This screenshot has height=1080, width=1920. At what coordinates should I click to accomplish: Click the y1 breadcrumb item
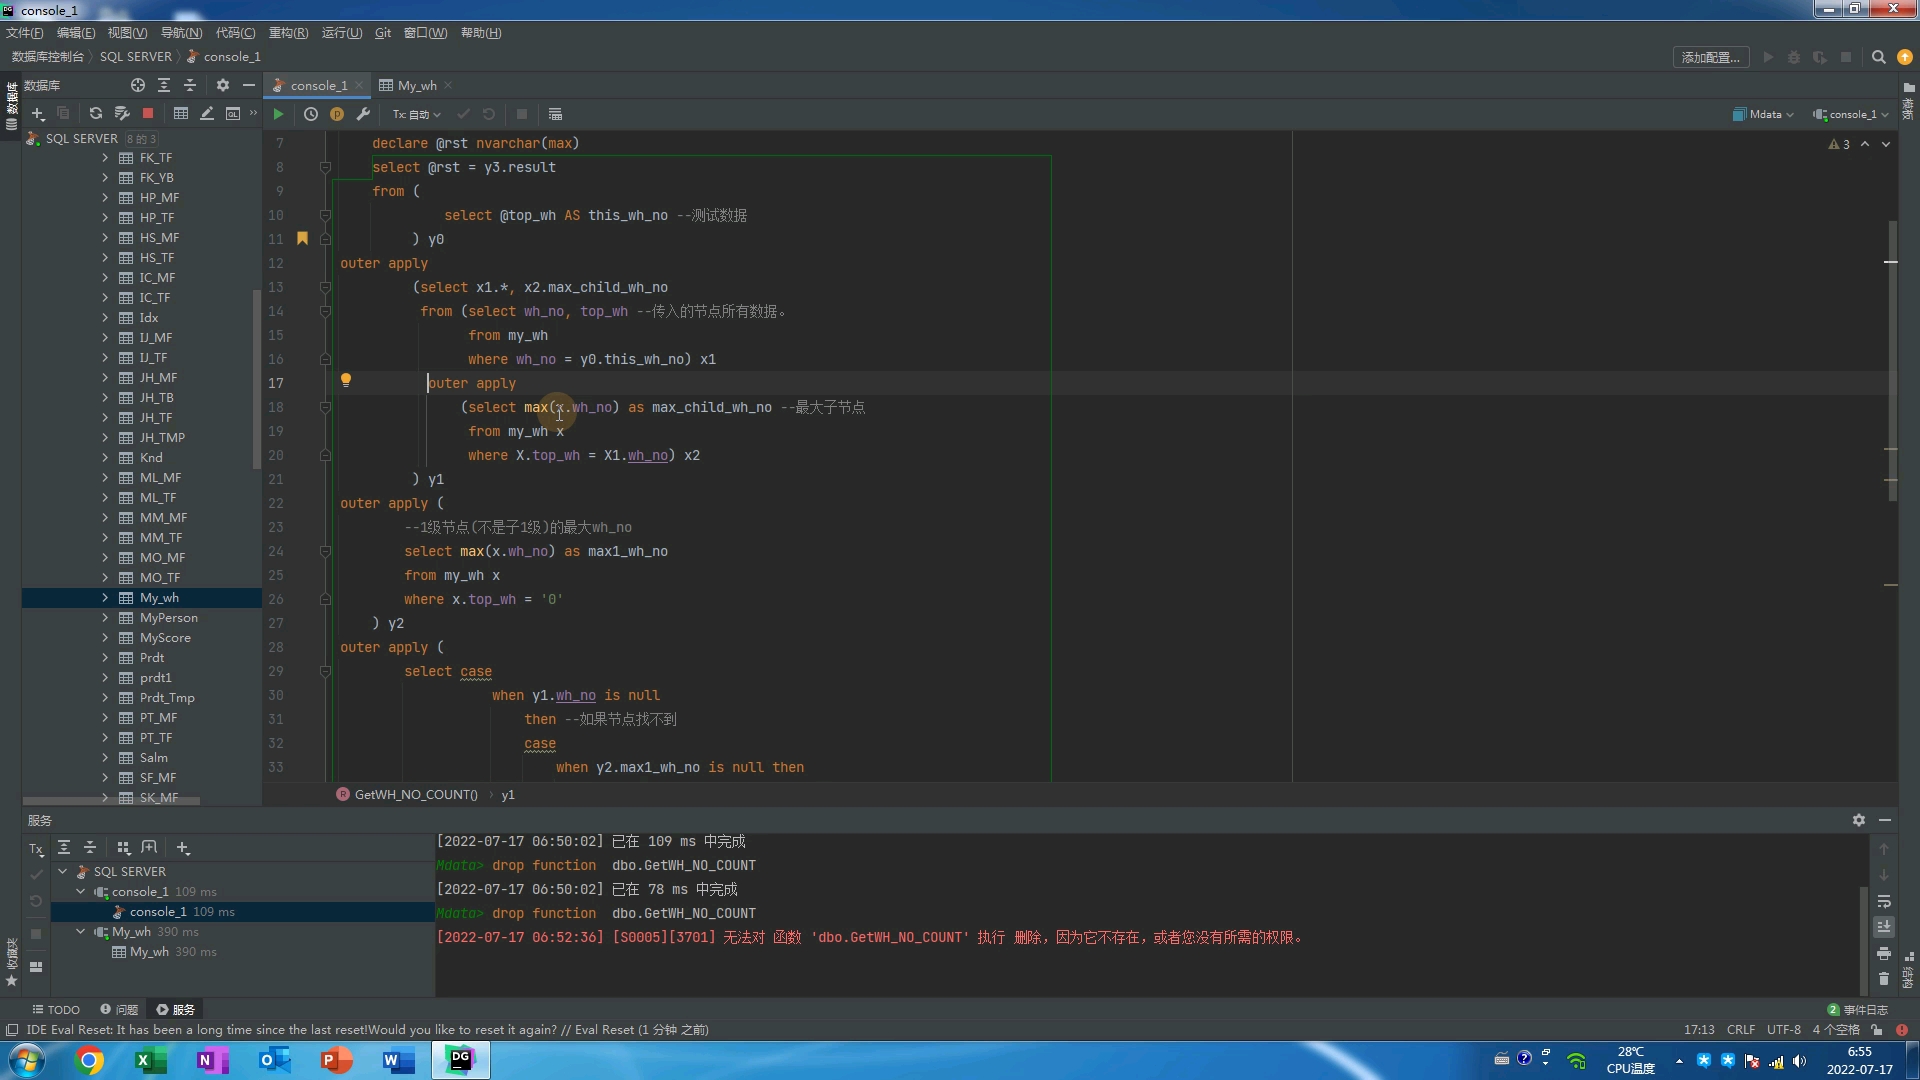(x=508, y=795)
